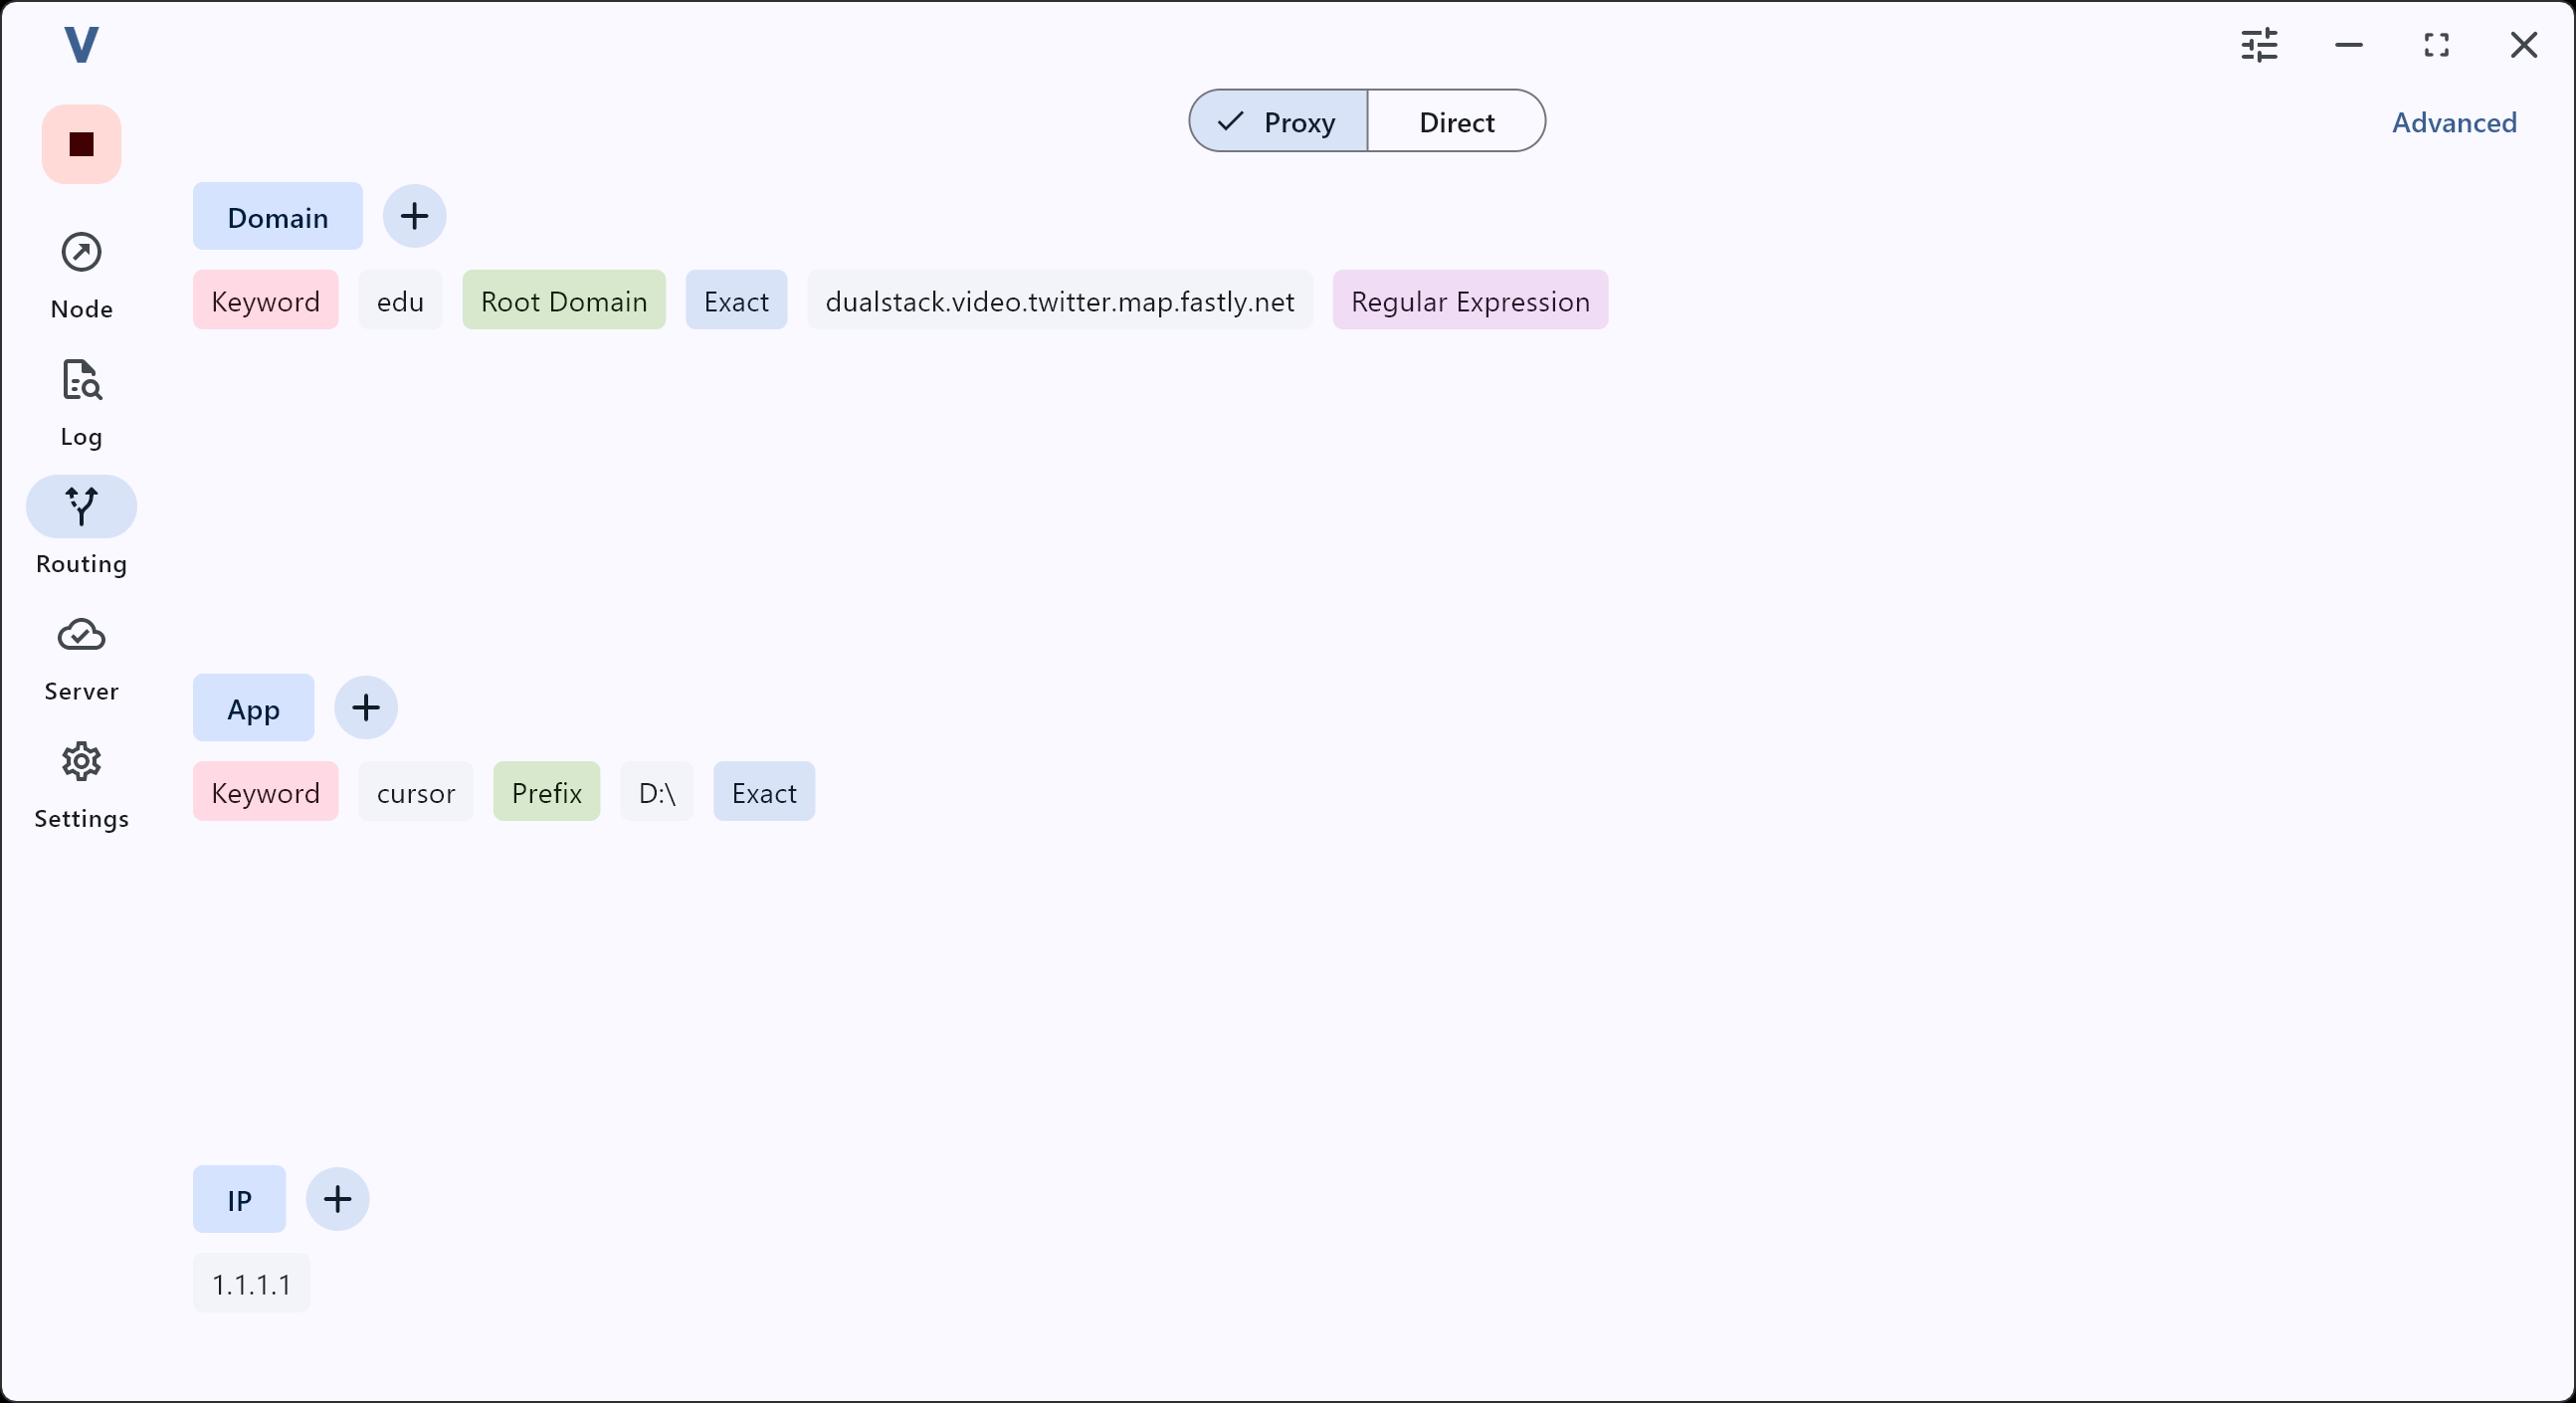Add a new App rule with plus

[366, 708]
